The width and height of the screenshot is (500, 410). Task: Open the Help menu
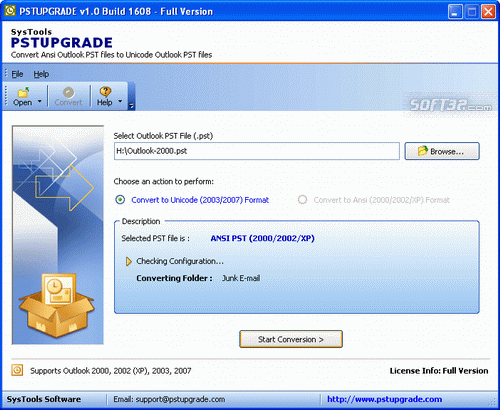41,74
